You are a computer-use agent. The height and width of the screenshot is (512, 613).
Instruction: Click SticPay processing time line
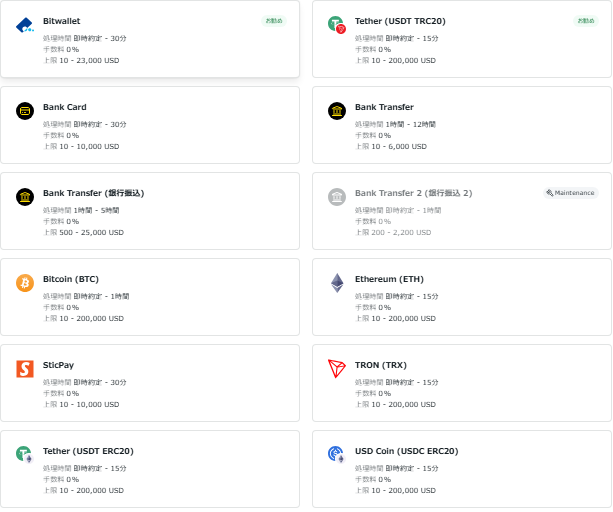click(x=84, y=382)
